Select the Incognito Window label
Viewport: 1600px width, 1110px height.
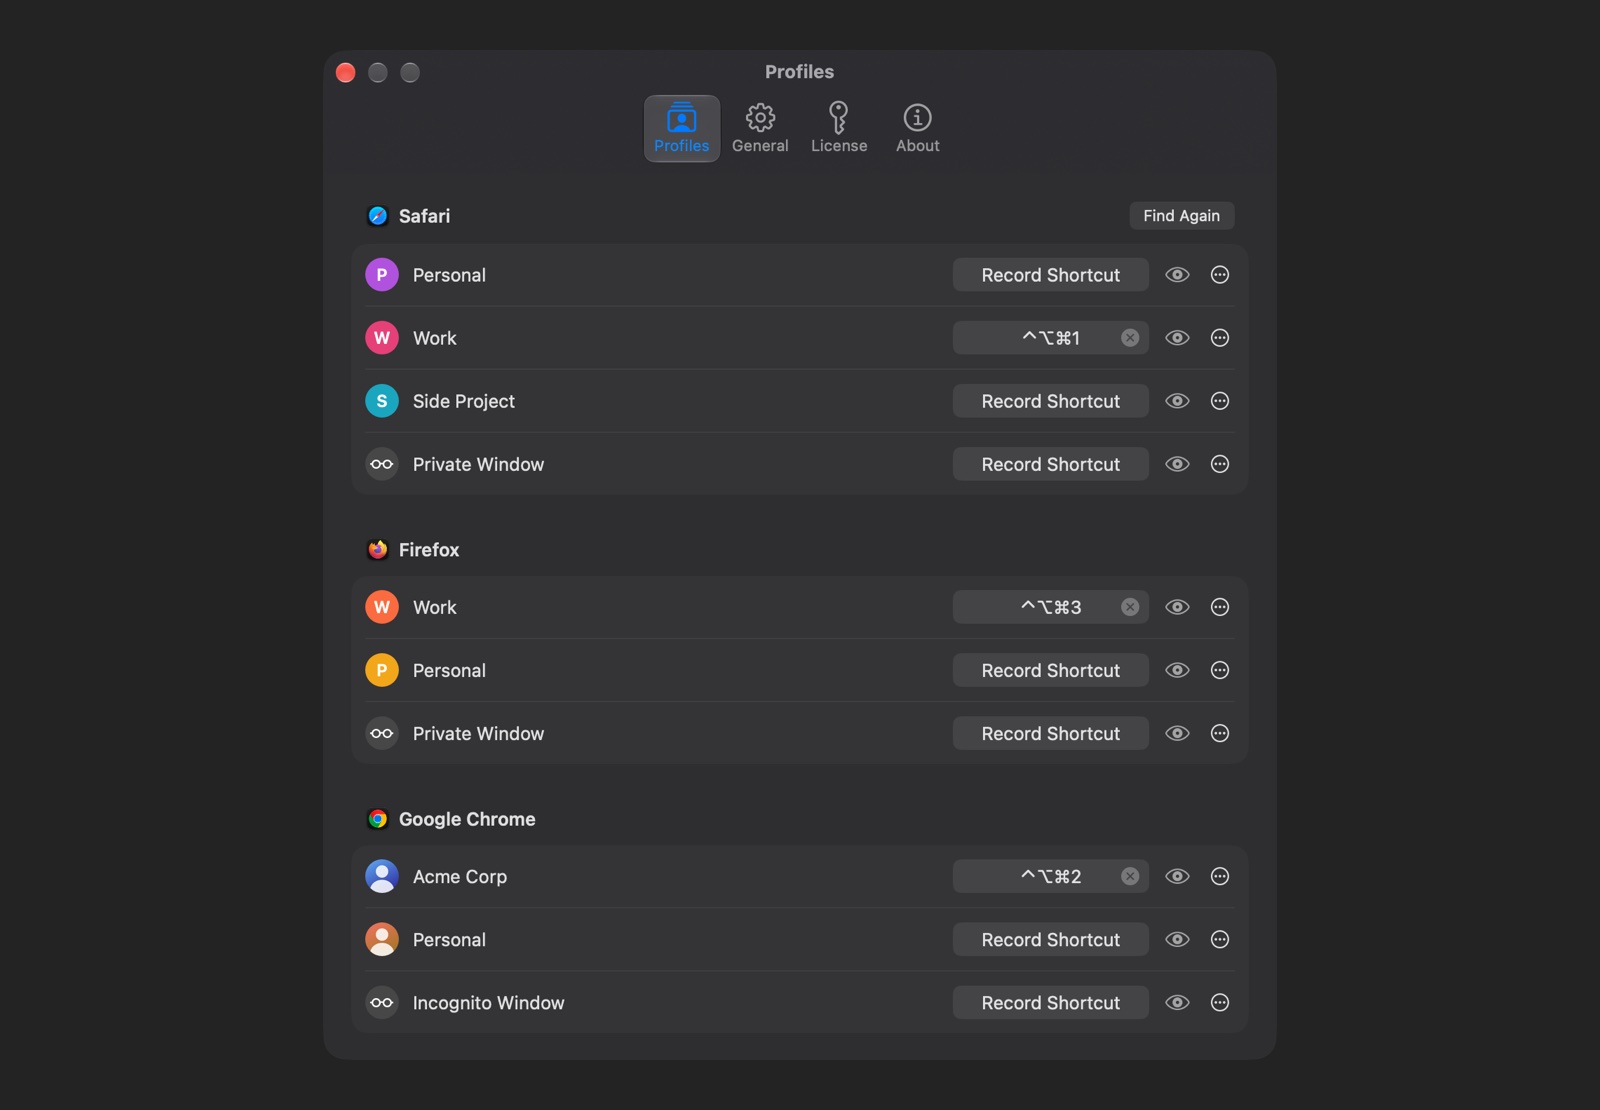(489, 1003)
